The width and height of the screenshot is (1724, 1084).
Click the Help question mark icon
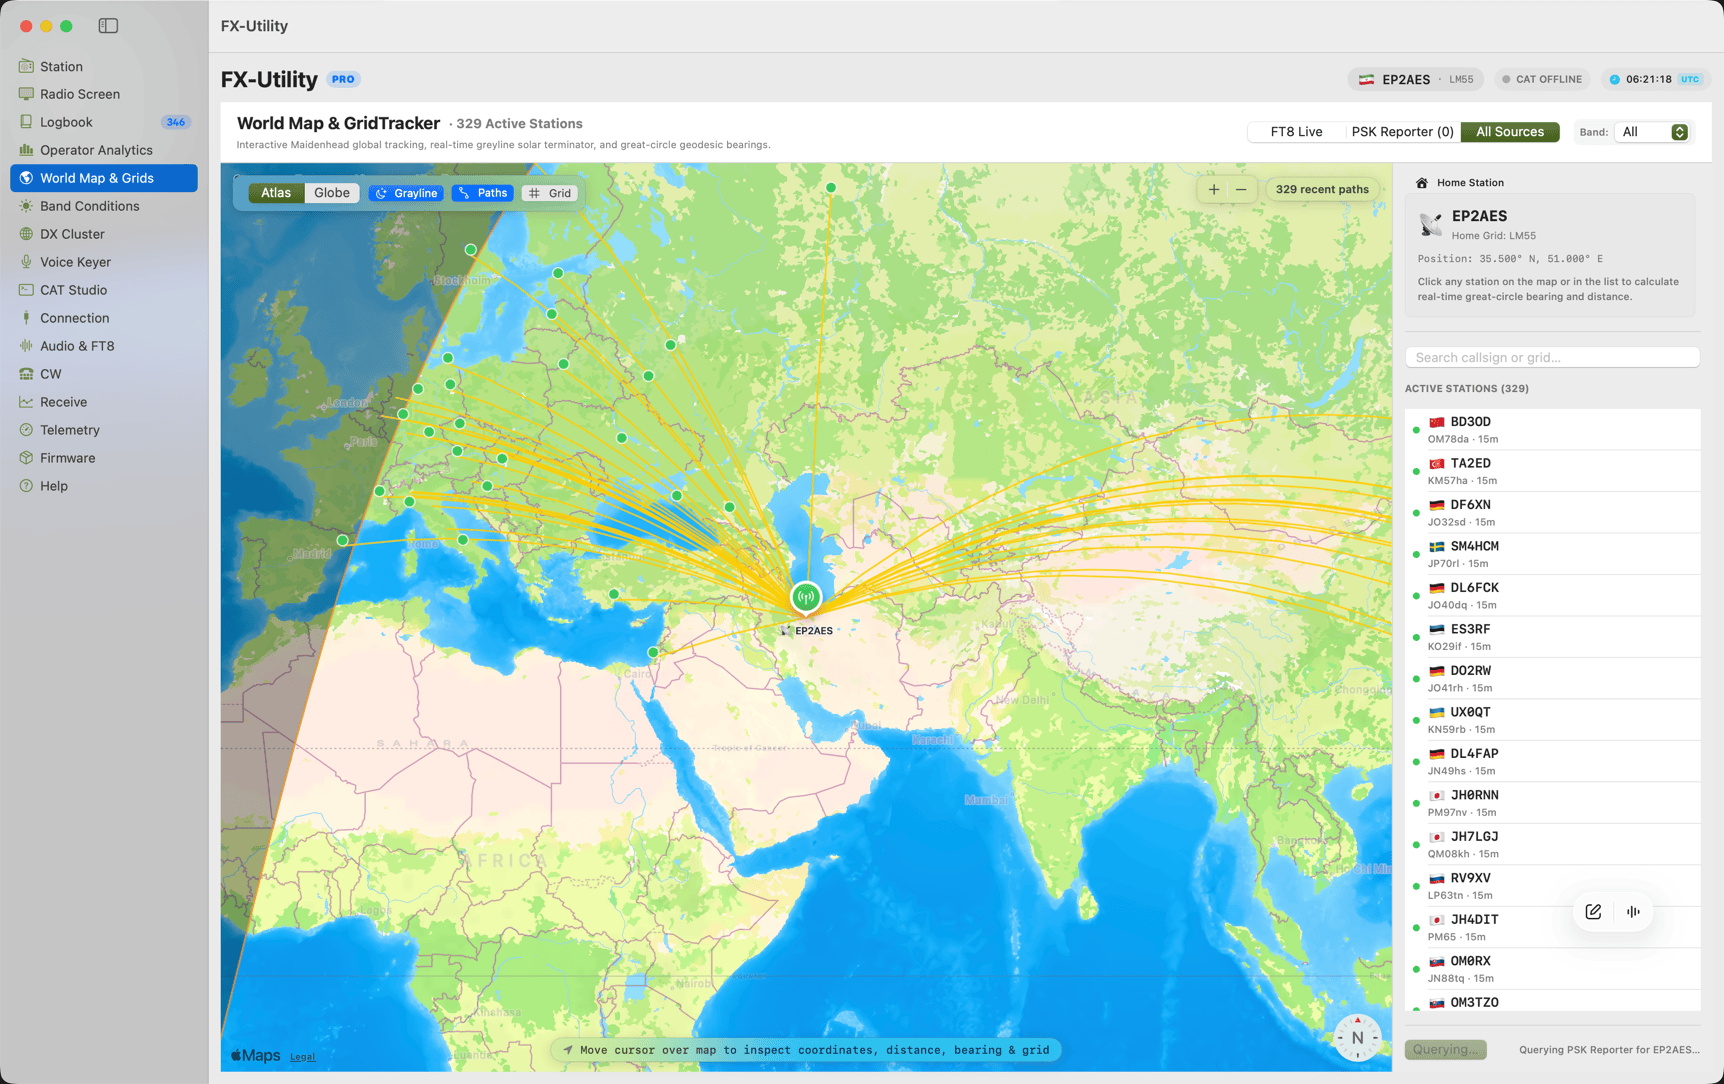point(26,486)
